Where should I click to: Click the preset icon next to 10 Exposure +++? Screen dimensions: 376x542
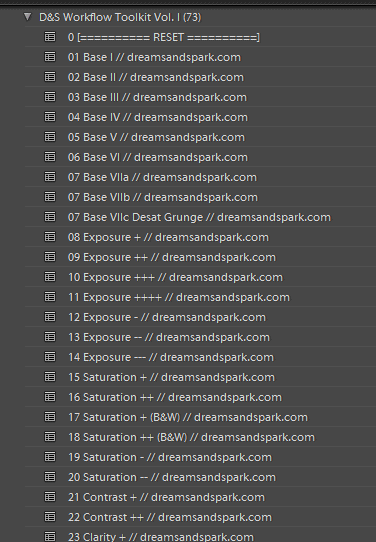click(x=50, y=277)
